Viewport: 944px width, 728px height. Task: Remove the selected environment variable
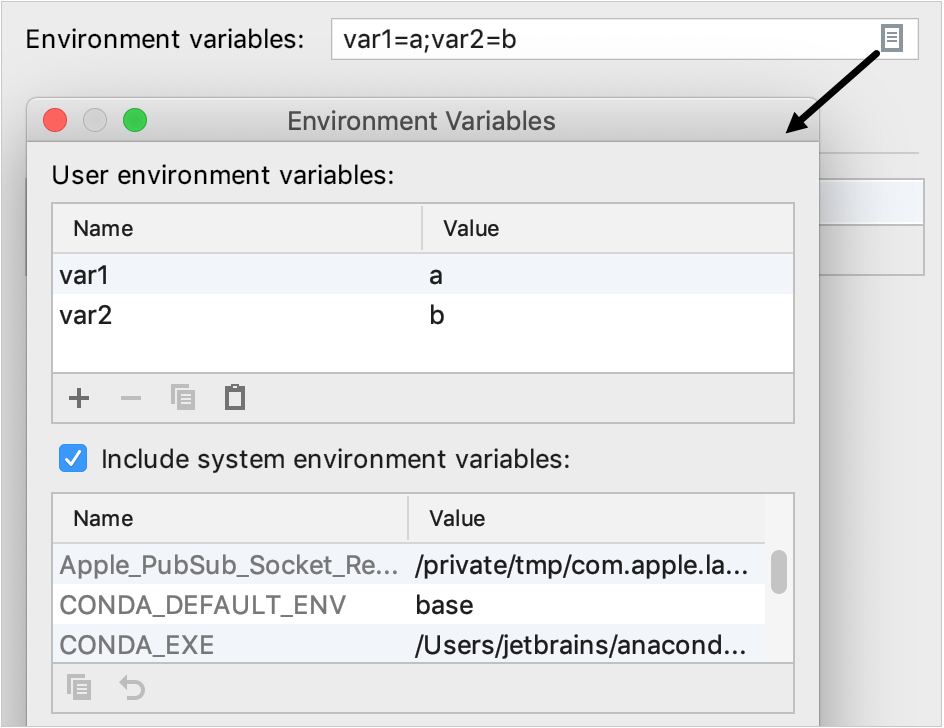[130, 397]
